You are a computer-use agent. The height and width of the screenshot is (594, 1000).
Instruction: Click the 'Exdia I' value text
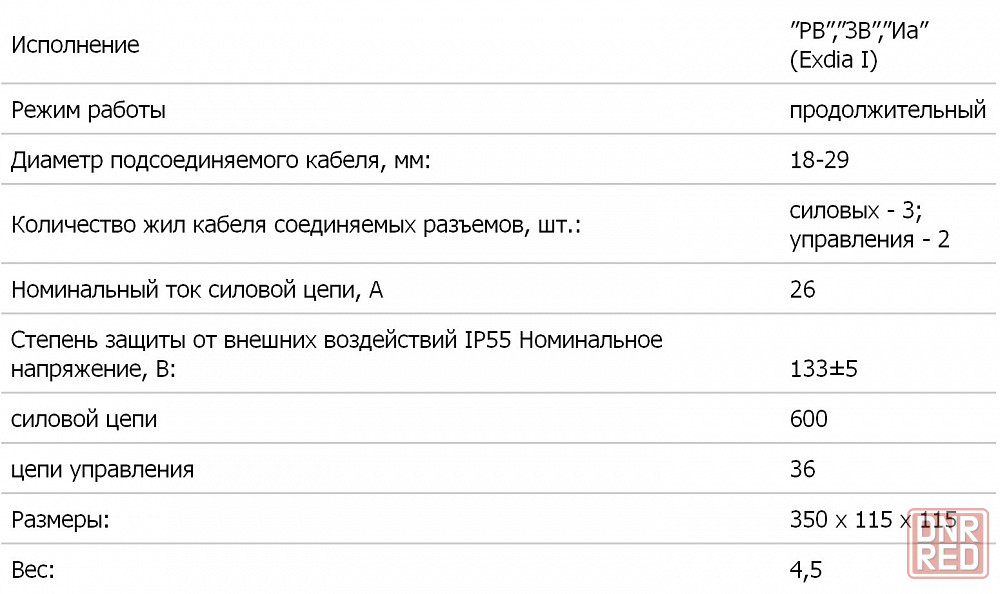834,60
